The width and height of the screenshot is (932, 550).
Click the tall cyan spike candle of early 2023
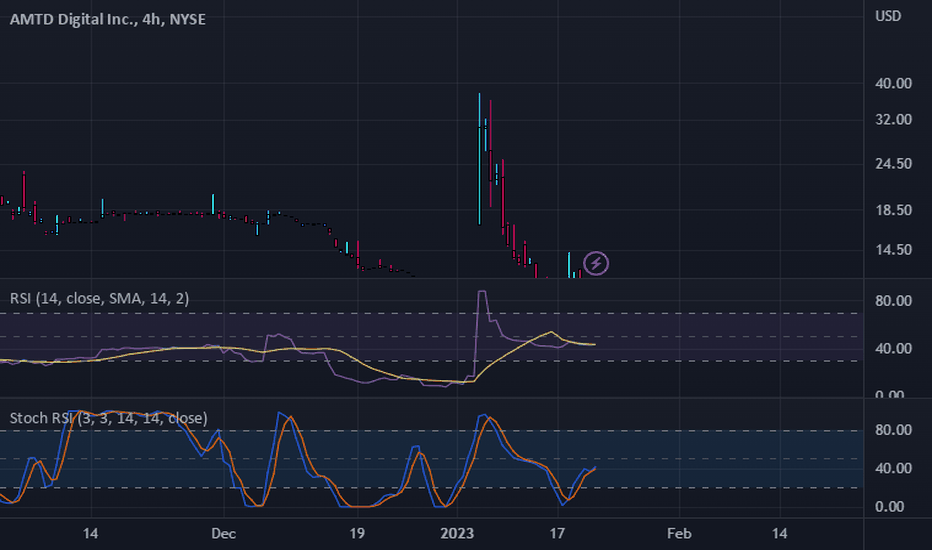point(480,159)
